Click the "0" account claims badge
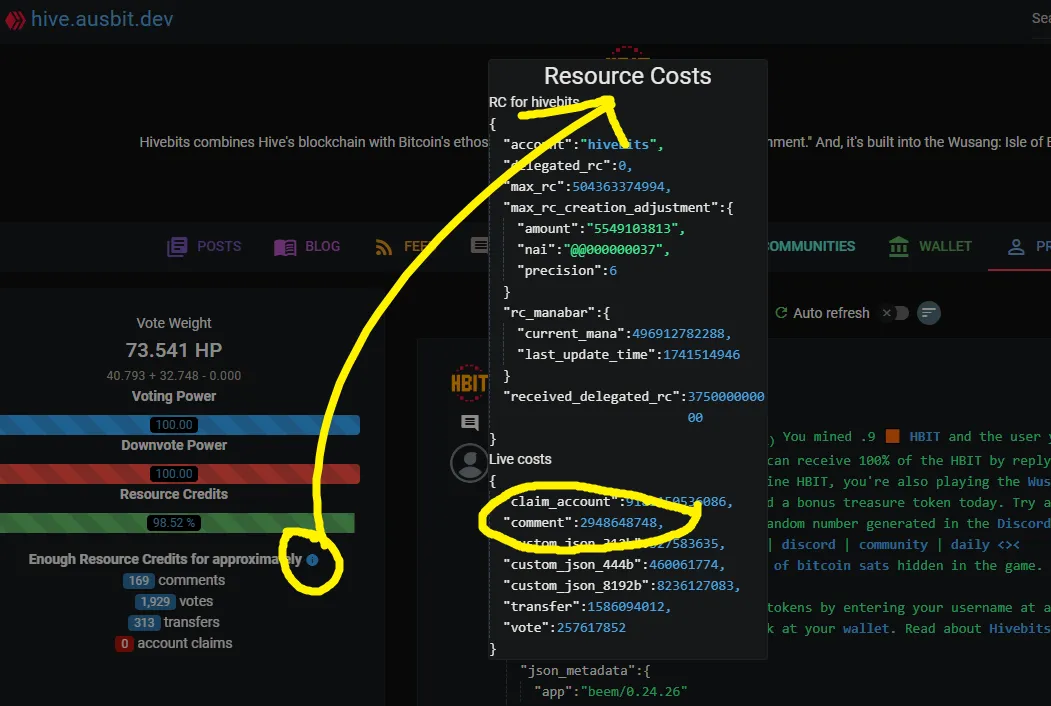The image size is (1051, 706). 124,644
